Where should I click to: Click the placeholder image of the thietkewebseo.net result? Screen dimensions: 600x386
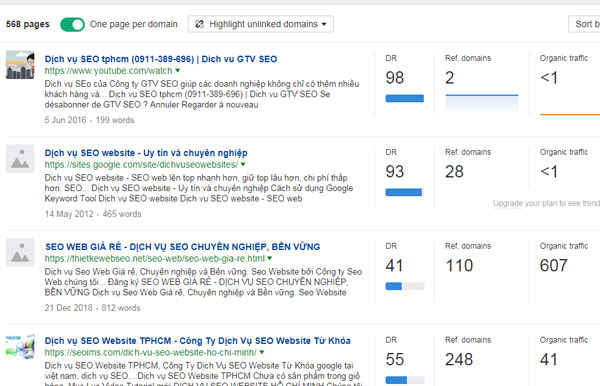[x=20, y=252]
